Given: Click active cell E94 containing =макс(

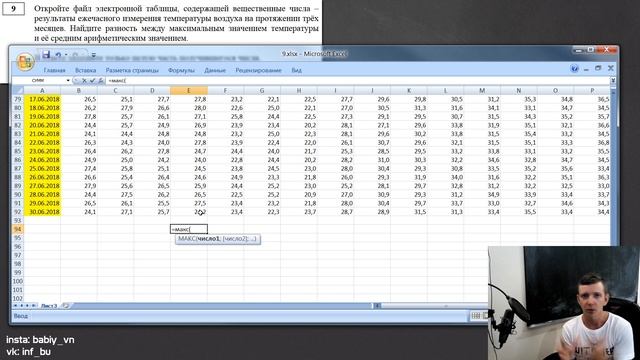Looking at the screenshot, I should pos(189,229).
